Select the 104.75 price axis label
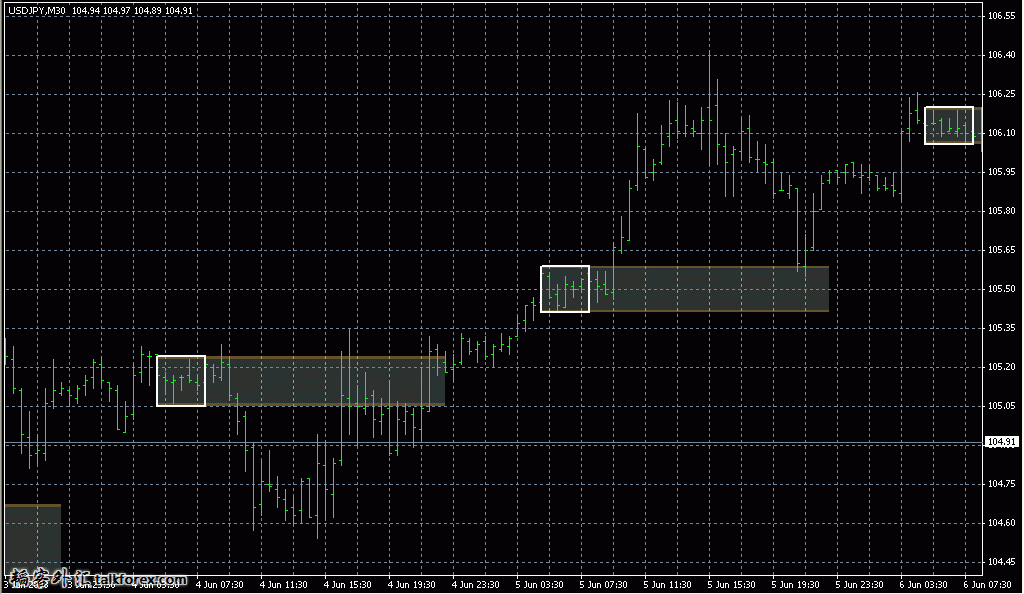Viewport: 1024px width, 594px height. [1001, 484]
